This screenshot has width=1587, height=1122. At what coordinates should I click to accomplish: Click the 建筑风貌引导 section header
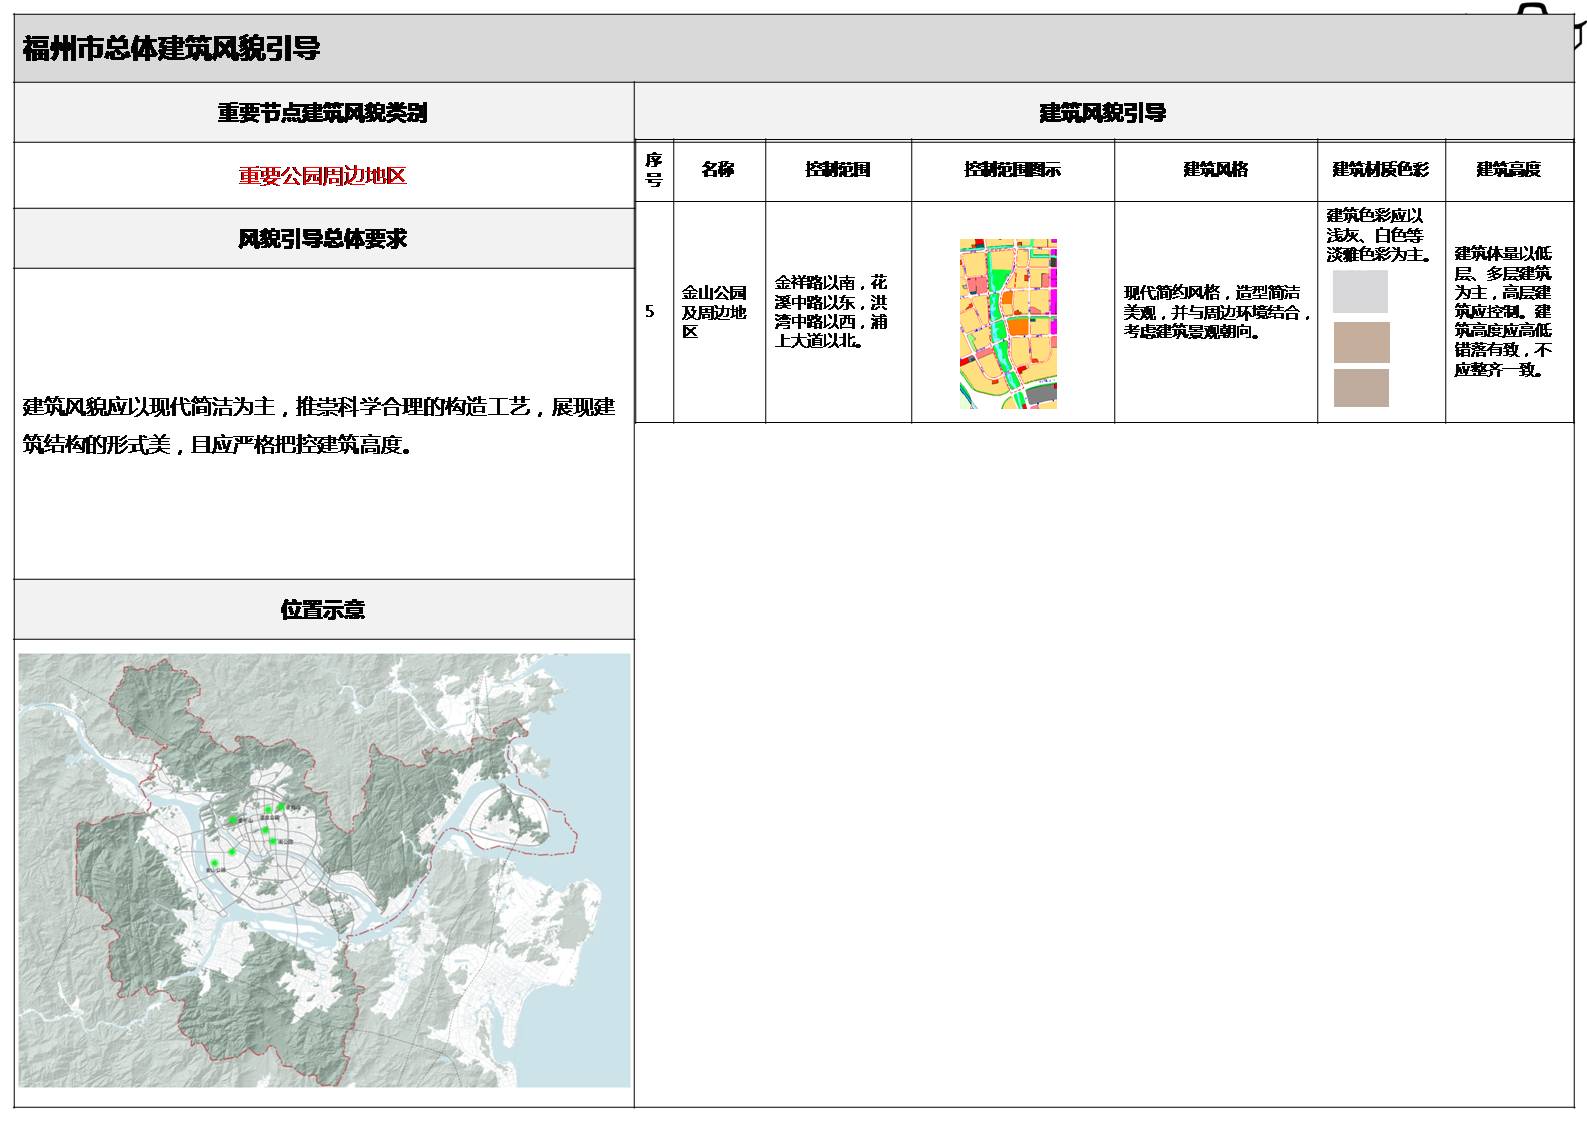click(x=1103, y=113)
